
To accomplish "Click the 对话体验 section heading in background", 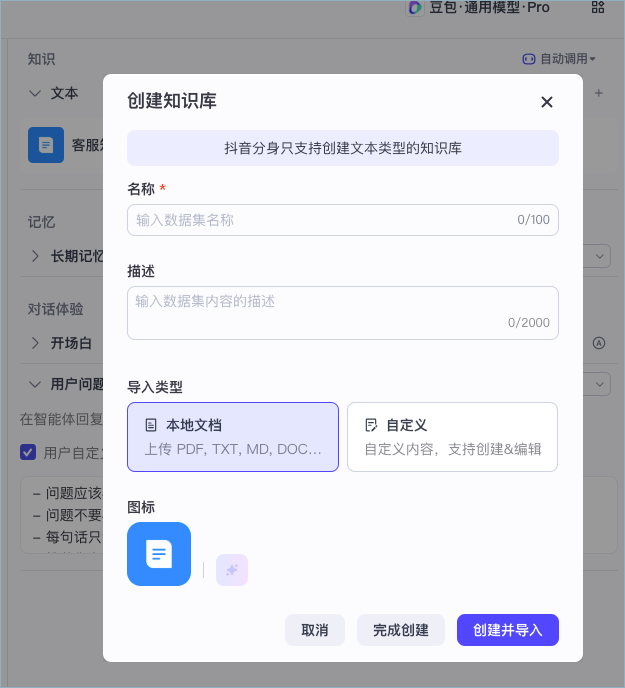I will pyautogui.click(x=55, y=309).
